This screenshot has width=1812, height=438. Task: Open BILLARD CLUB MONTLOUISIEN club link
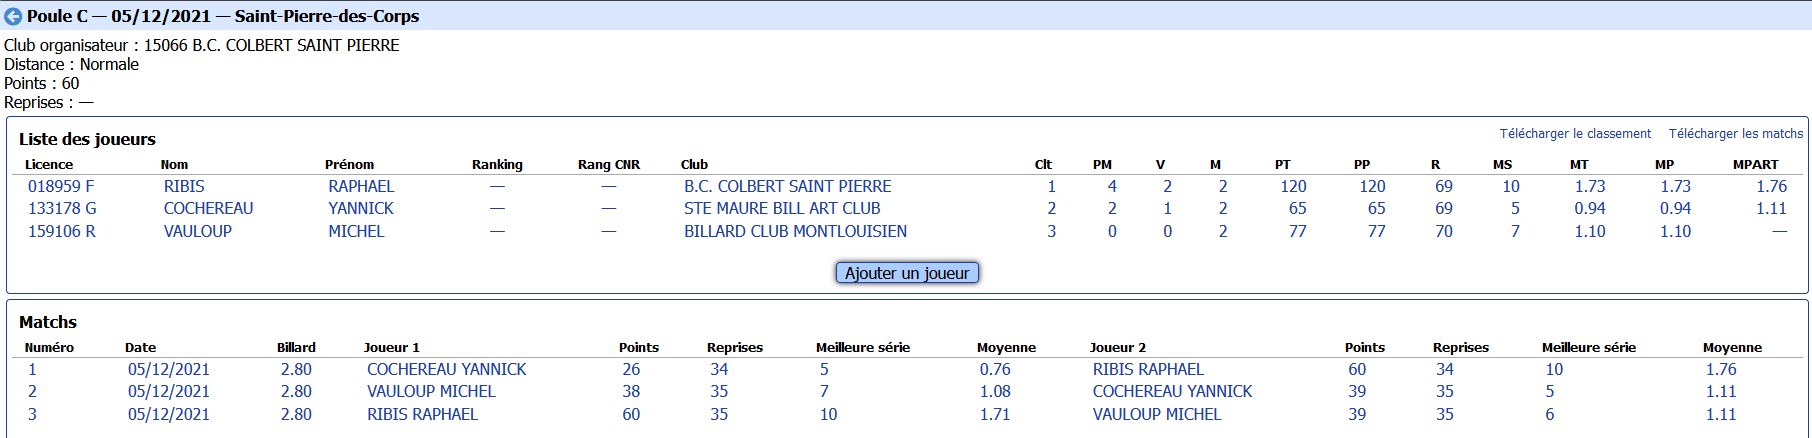coord(796,231)
